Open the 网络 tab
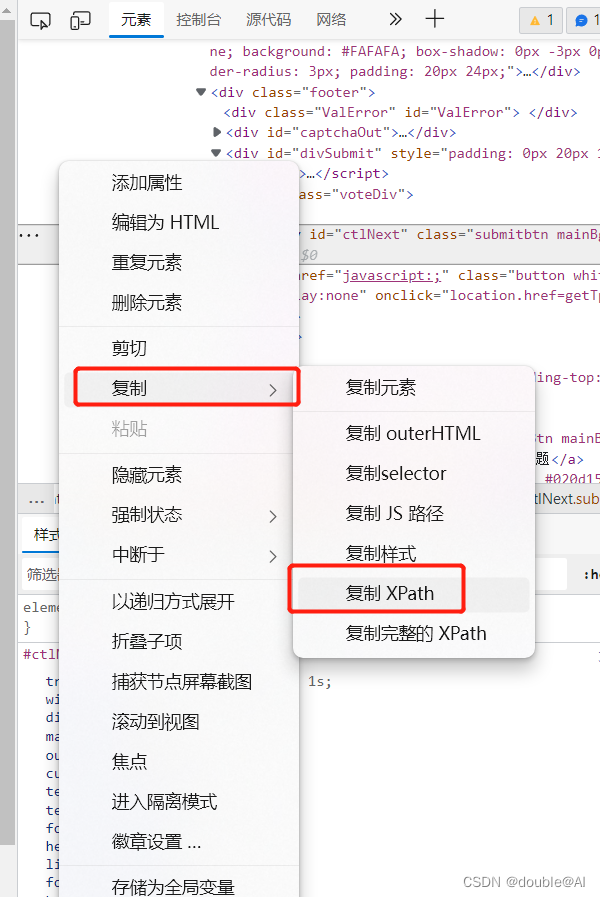 [331, 20]
